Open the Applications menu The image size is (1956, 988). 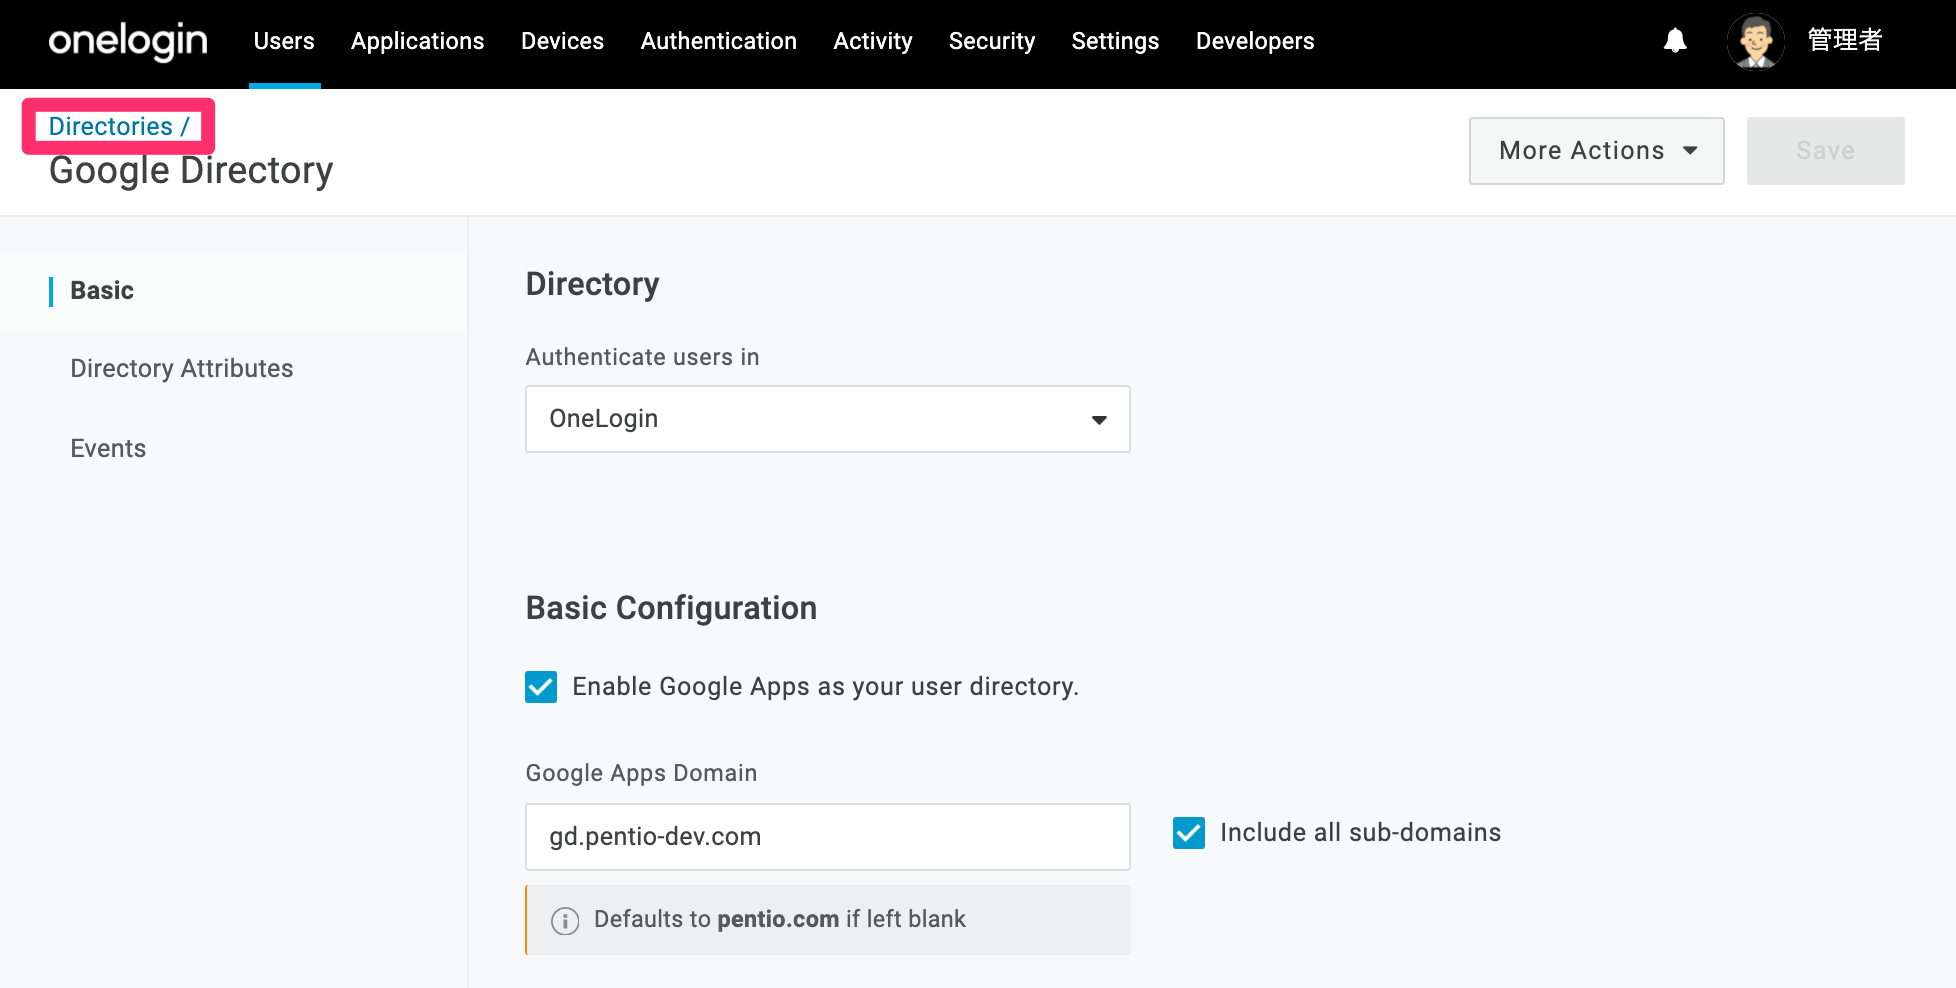point(417,41)
